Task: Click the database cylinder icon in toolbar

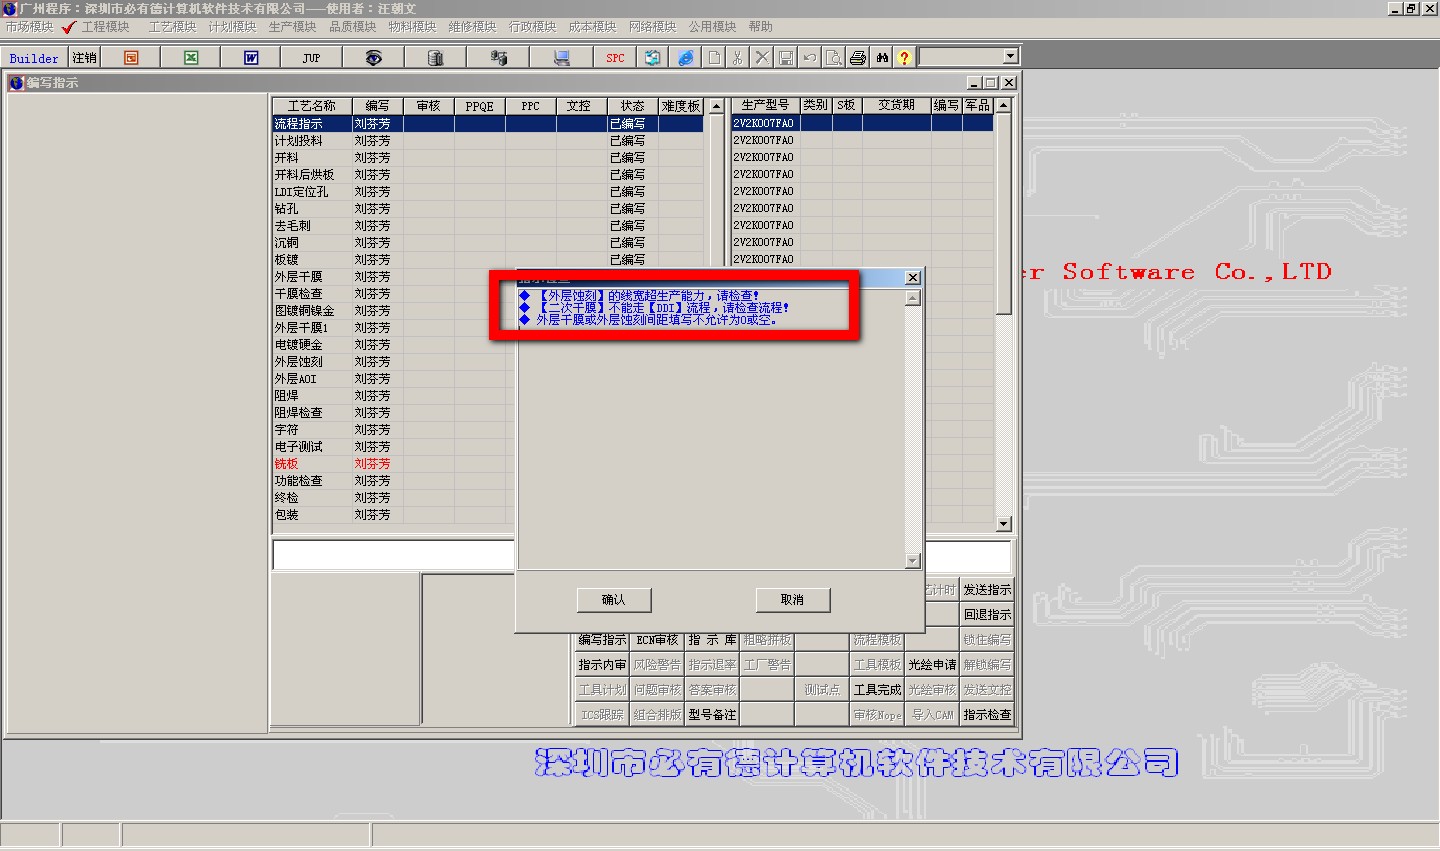Action: [435, 58]
